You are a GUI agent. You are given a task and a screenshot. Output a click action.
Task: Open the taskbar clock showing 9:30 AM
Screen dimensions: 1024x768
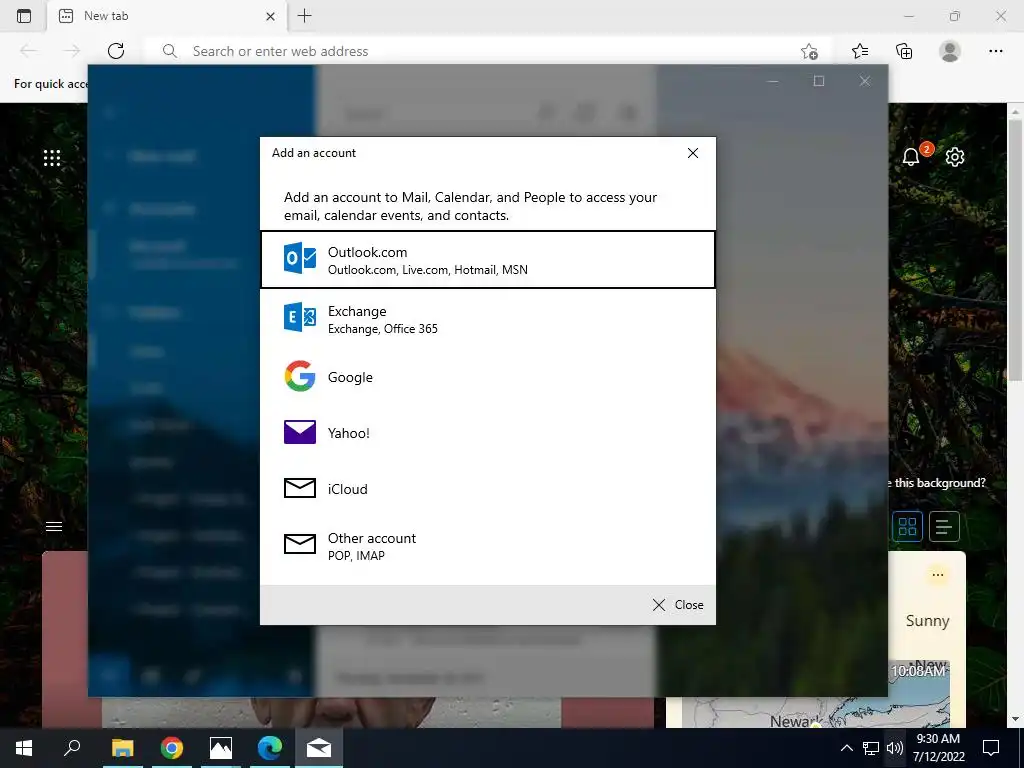tap(938, 748)
